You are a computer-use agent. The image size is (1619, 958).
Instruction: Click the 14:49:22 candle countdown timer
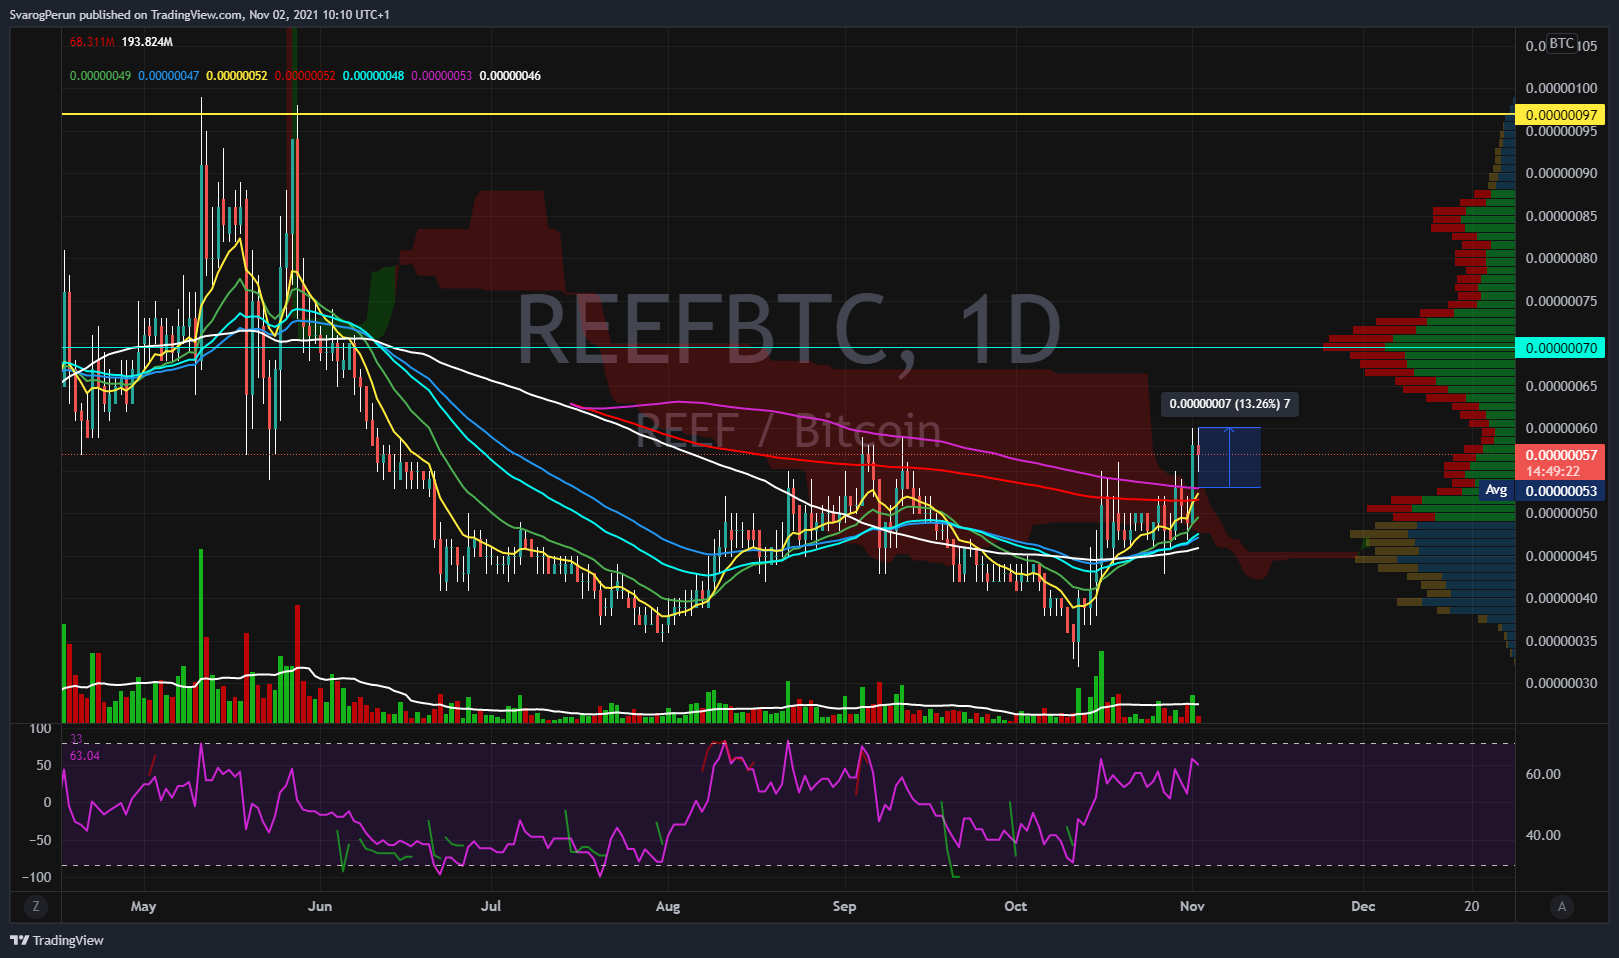pos(1553,471)
